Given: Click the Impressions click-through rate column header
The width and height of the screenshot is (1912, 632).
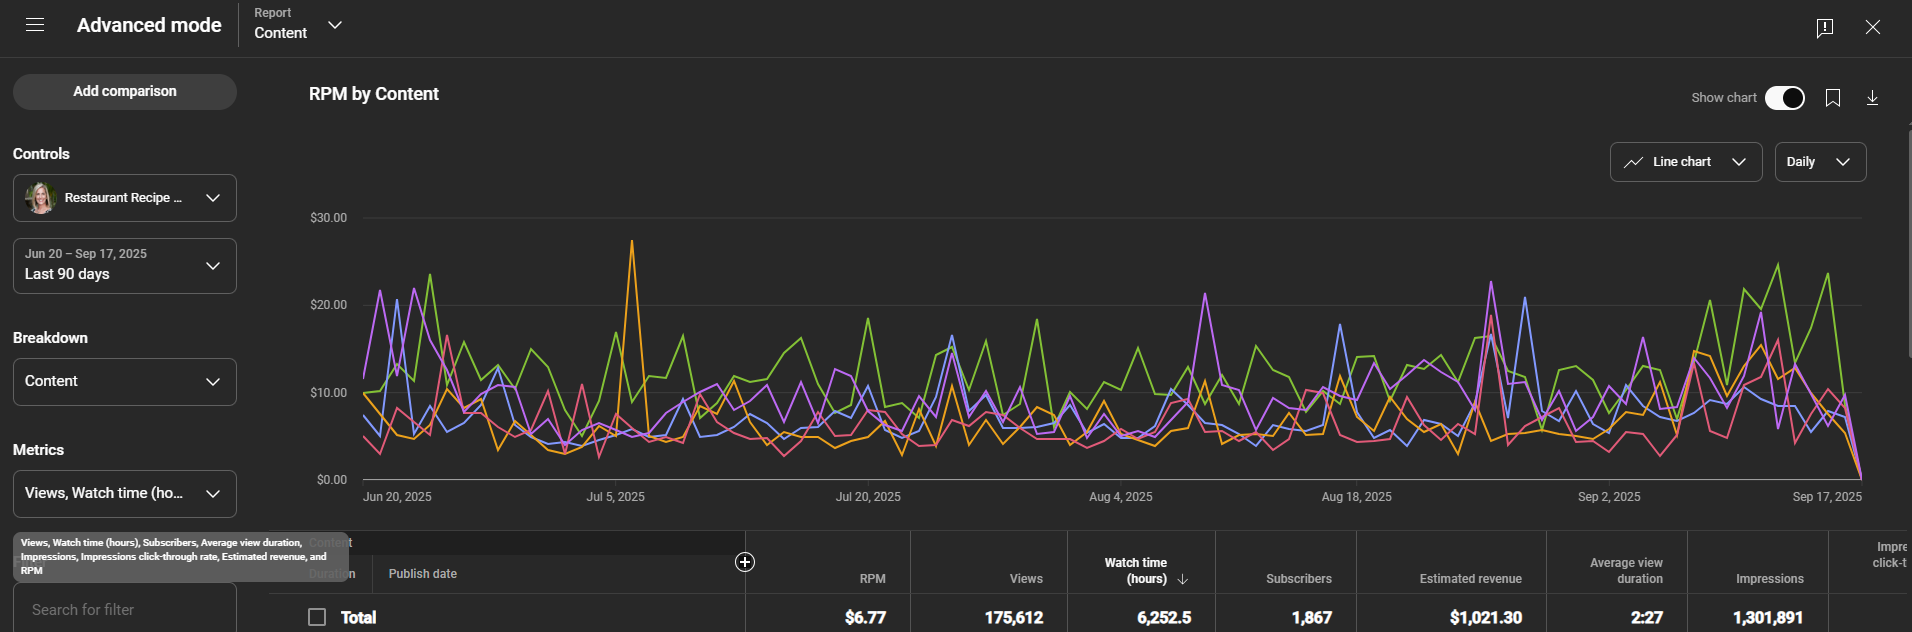Looking at the screenshot, I should pos(1889,555).
